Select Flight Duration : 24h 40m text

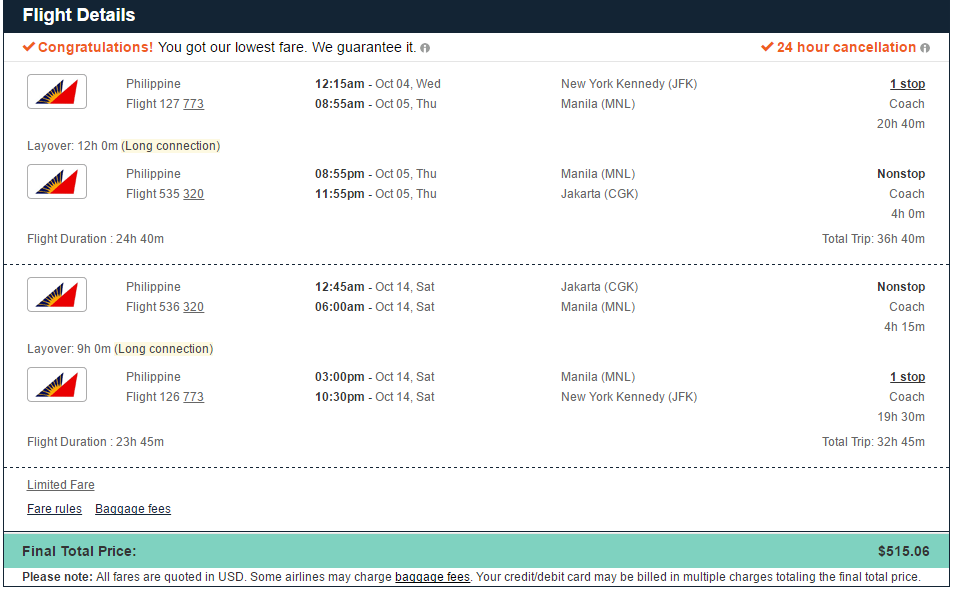[95, 239]
